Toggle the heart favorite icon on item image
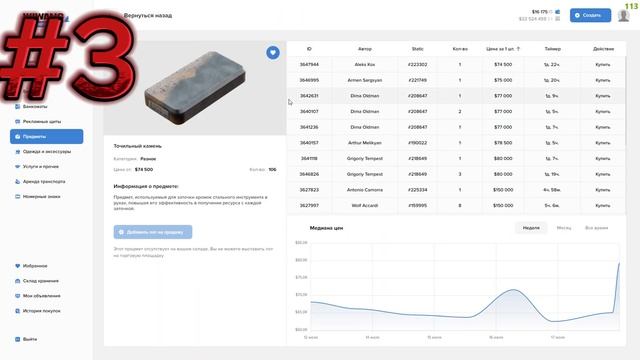Image resolution: width=640 pixels, height=360 pixels. (273, 53)
